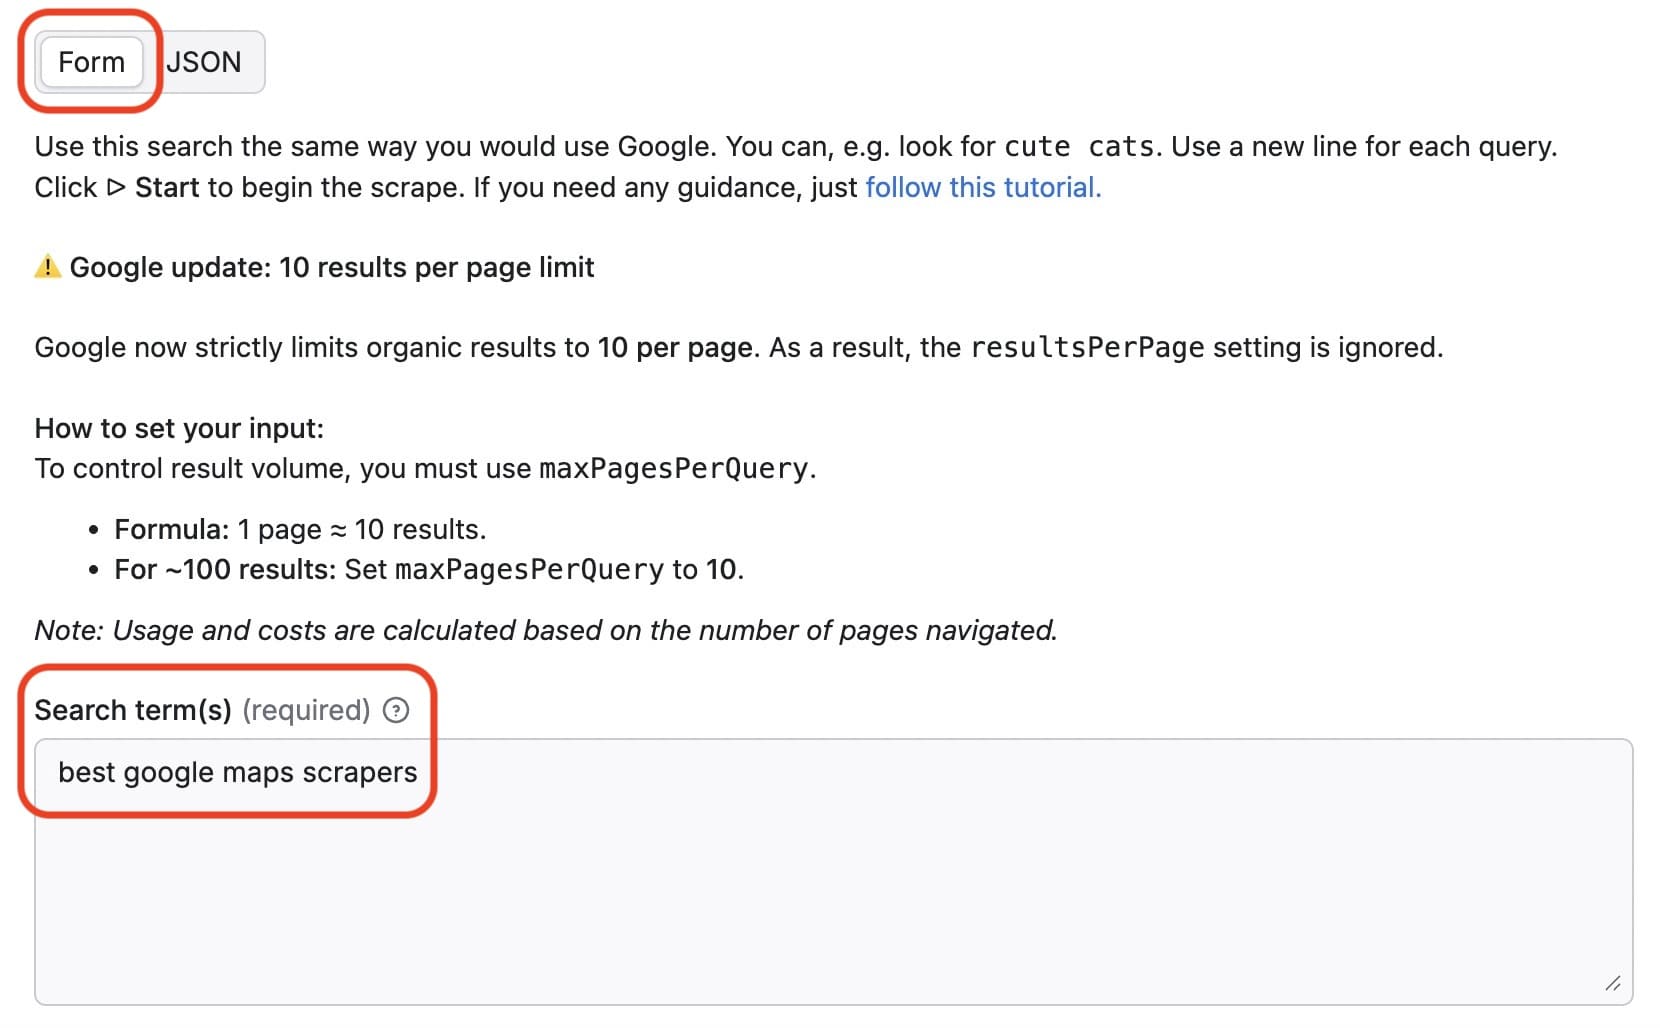Click the bold "Start" word
The width and height of the screenshot is (1660, 1028).
167,187
